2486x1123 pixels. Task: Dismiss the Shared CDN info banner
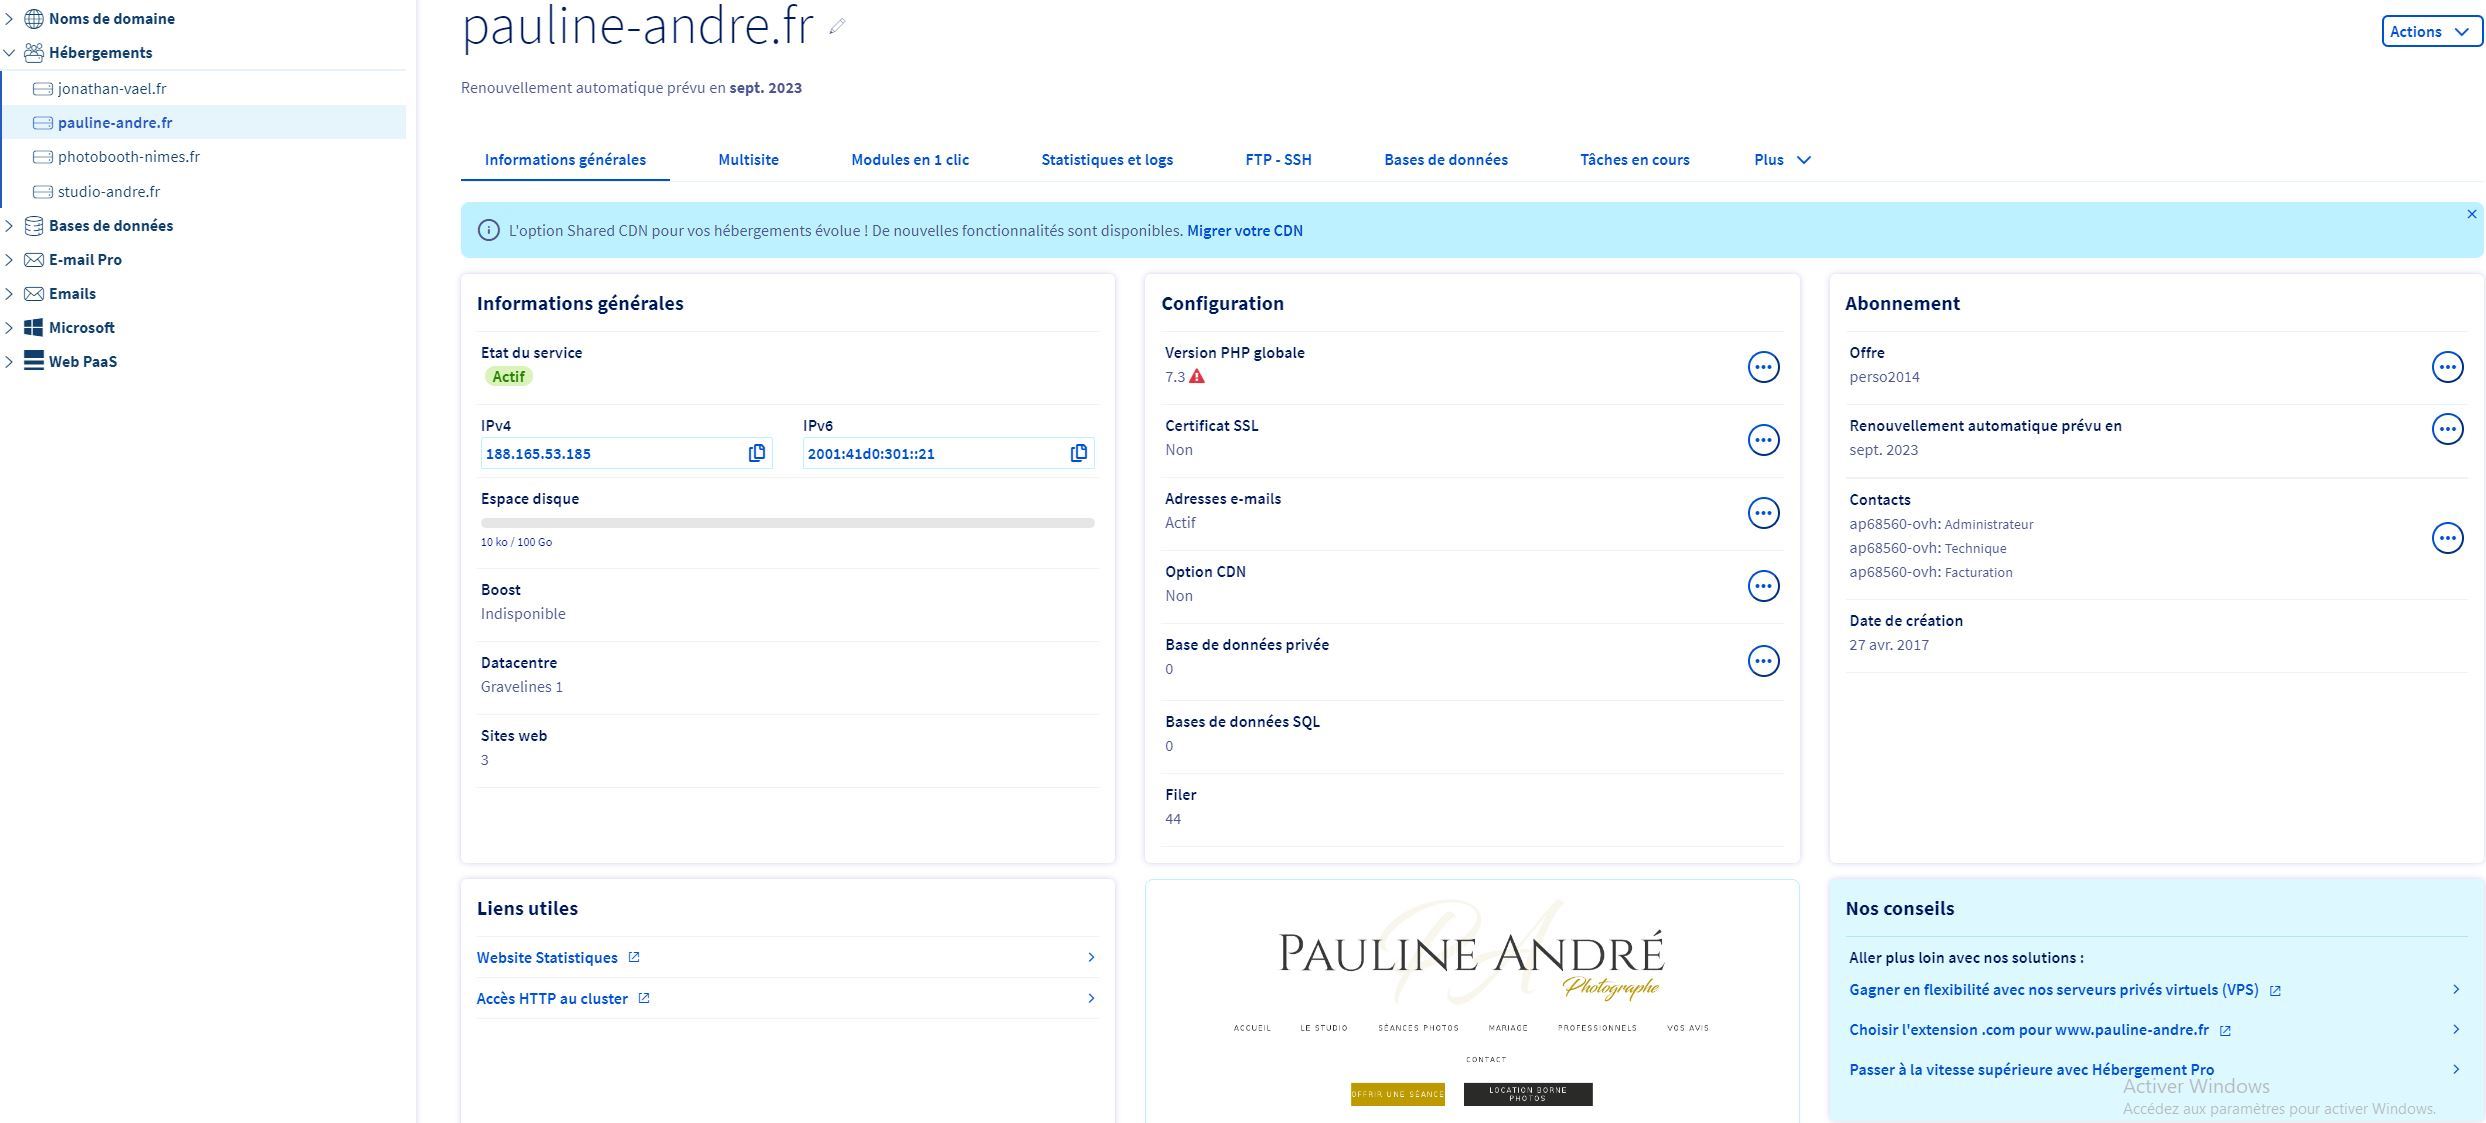point(2471,214)
